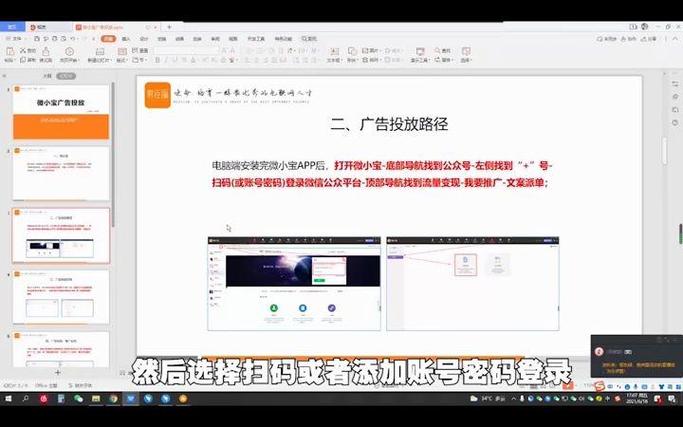Image resolution: width=683 pixels, height=427 pixels.
Task: Start slideshow from current slide icon
Action: pyautogui.click(x=69, y=51)
